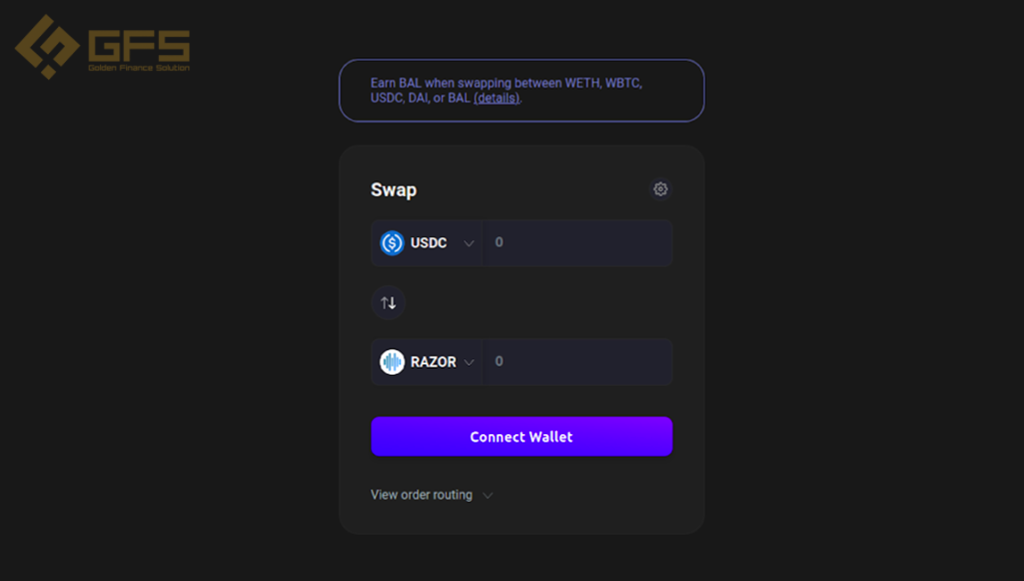Click the Connect Wallet button

(x=522, y=436)
